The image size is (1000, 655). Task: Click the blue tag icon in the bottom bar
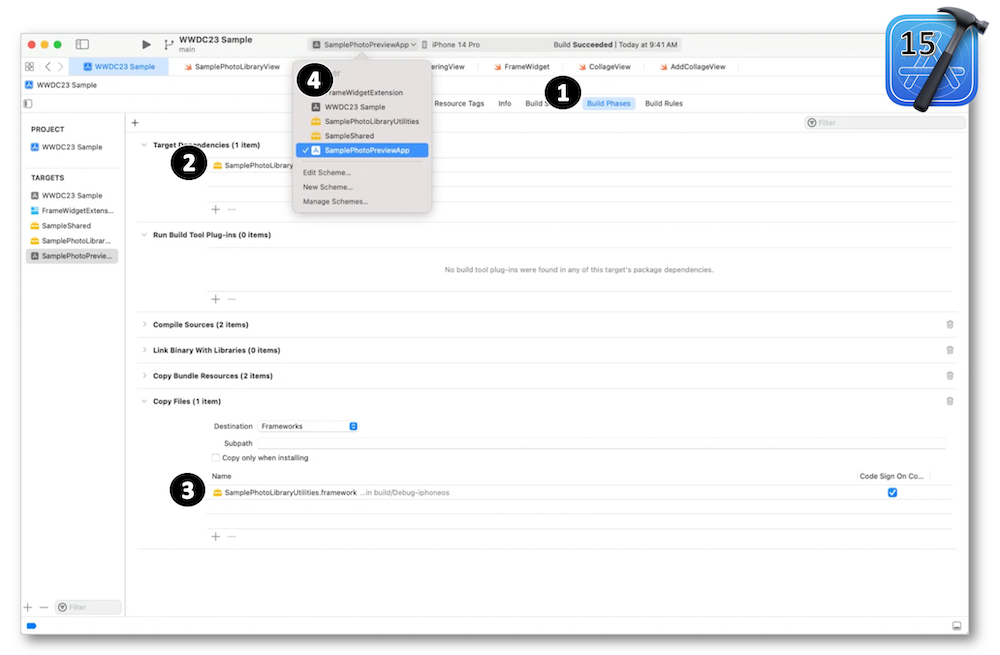click(x=31, y=626)
